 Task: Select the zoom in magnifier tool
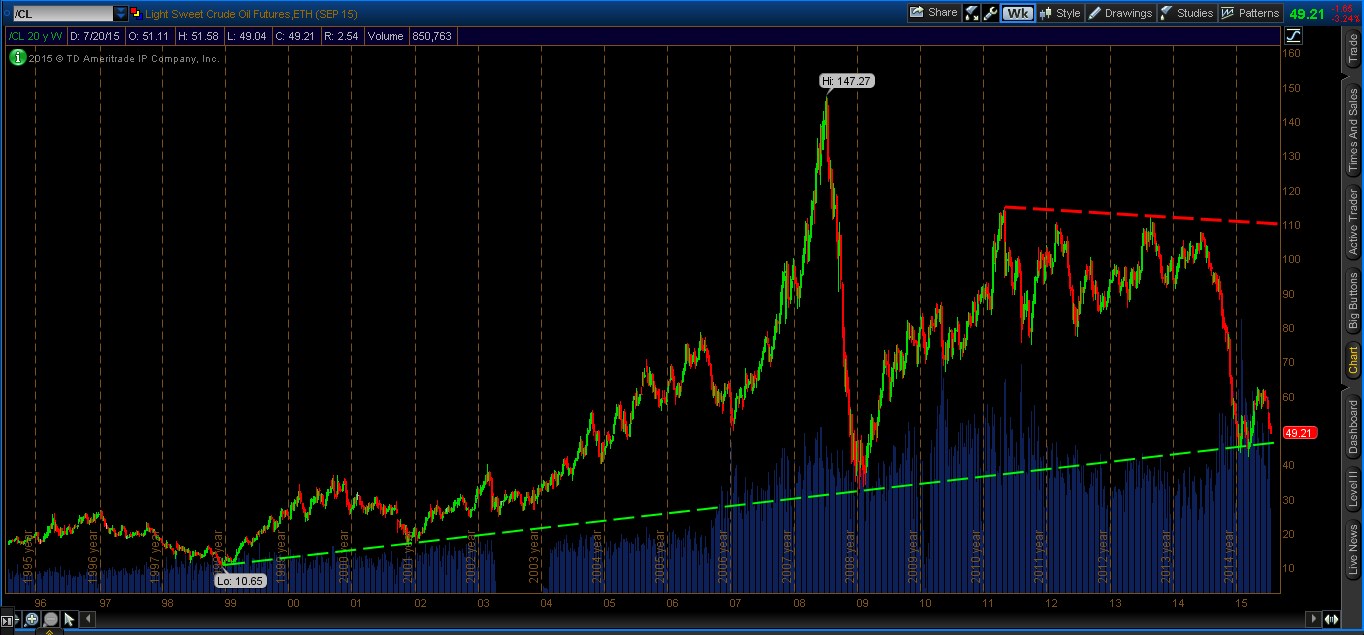[31, 620]
